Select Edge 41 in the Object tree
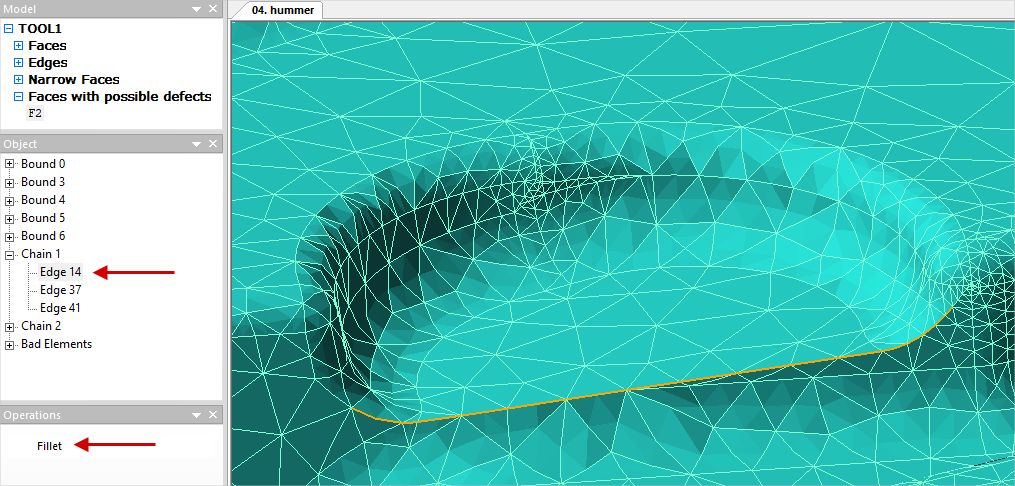 pyautogui.click(x=60, y=308)
